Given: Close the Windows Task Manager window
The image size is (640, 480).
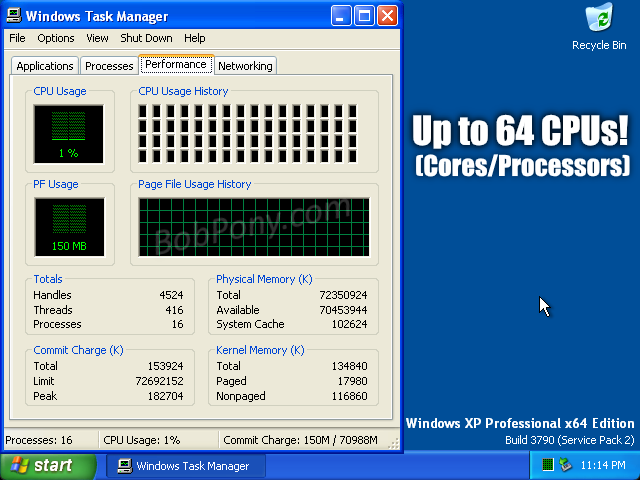Looking at the screenshot, I should [x=387, y=16].
